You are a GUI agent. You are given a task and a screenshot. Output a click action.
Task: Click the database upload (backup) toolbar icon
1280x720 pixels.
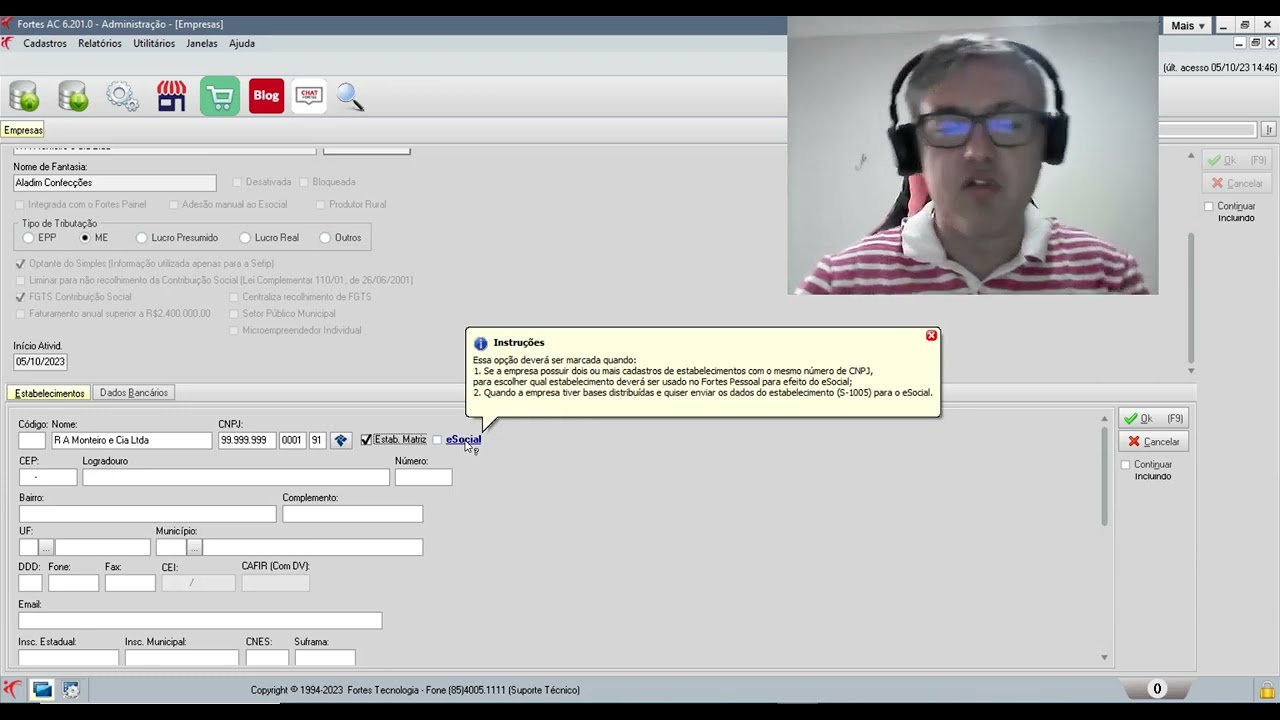(24, 96)
